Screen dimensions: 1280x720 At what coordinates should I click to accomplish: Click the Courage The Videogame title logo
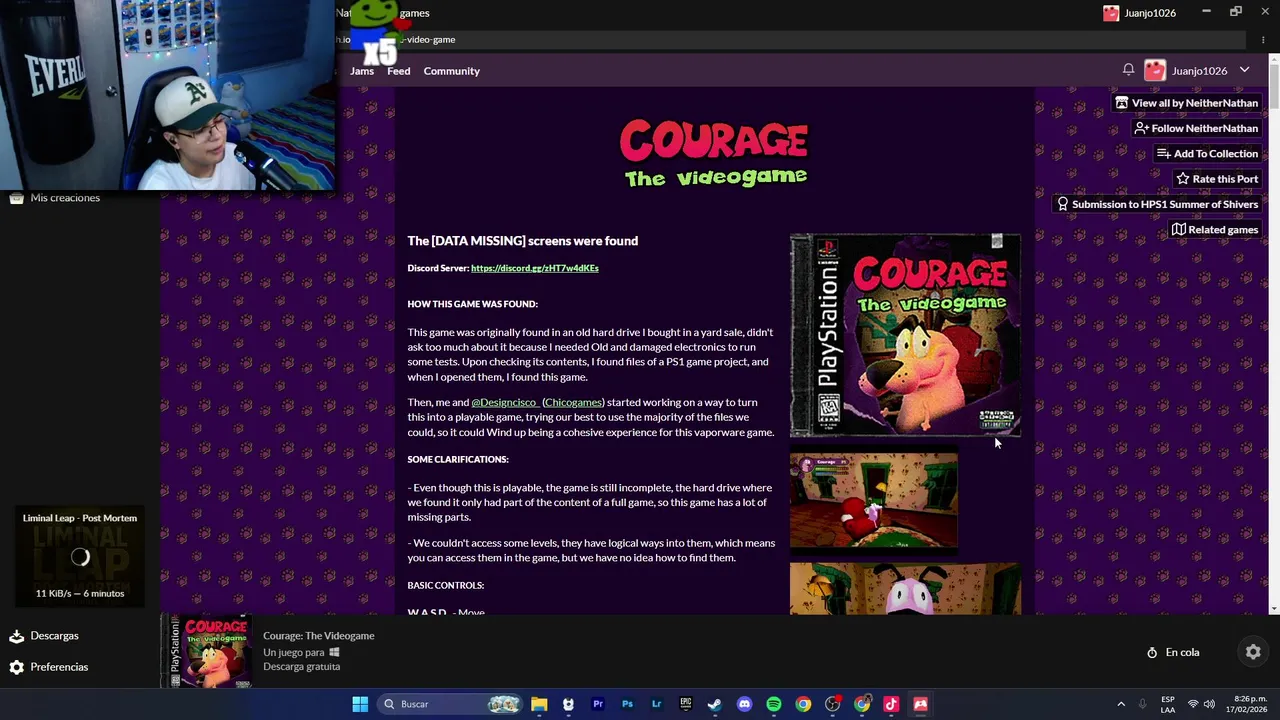pyautogui.click(x=714, y=155)
